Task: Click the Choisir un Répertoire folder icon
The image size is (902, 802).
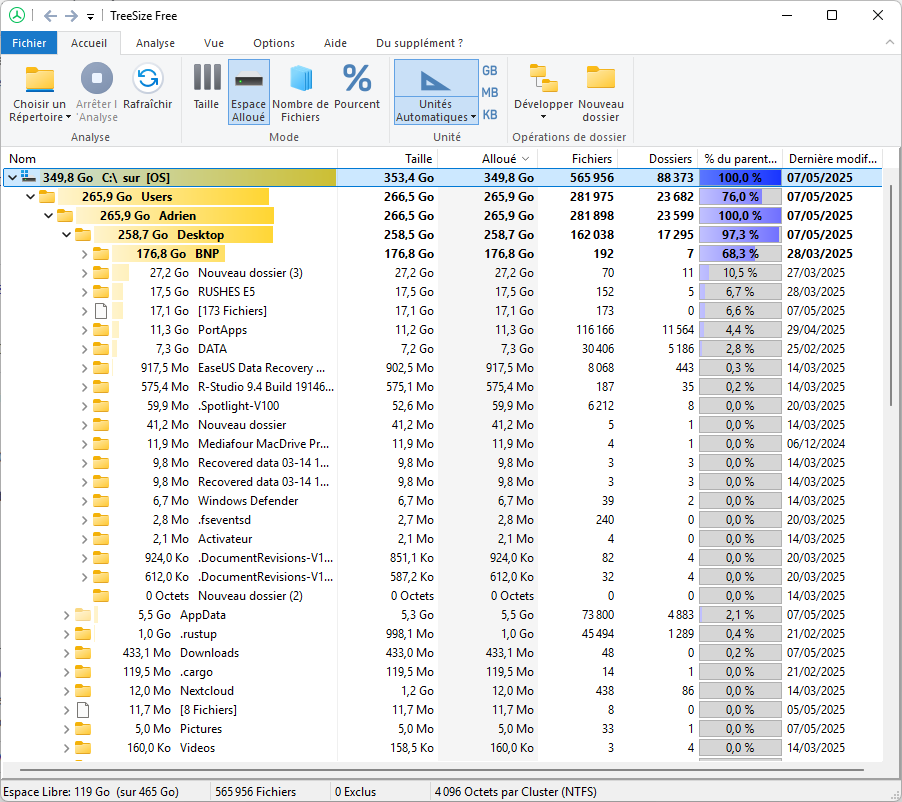Action: point(40,79)
